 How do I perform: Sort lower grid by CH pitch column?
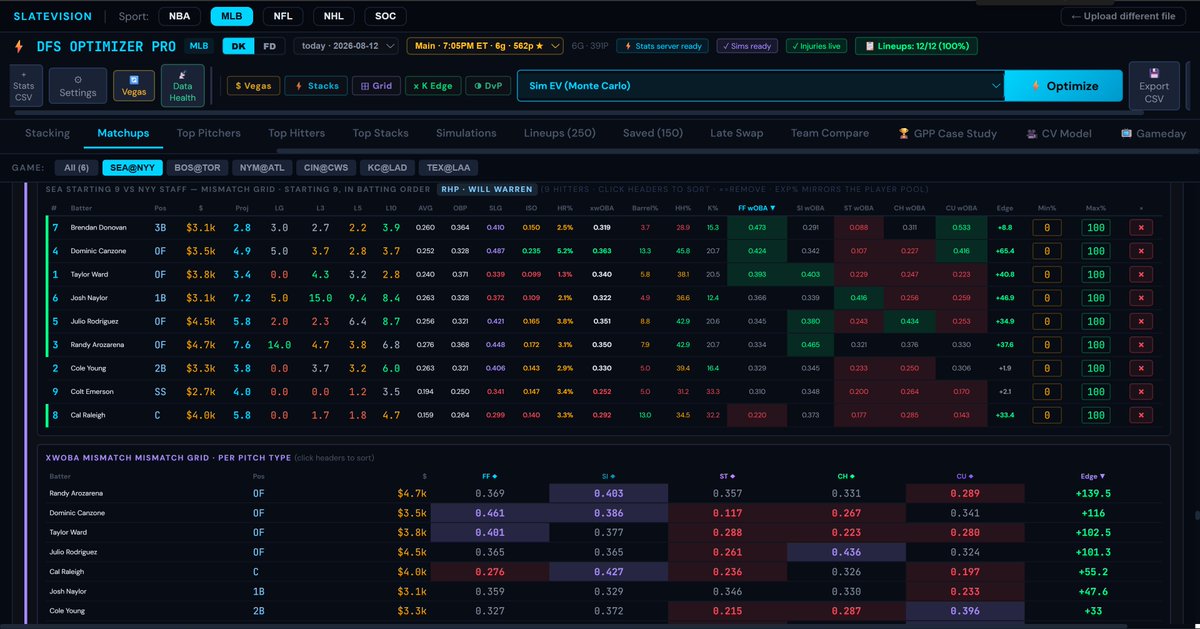pos(846,476)
